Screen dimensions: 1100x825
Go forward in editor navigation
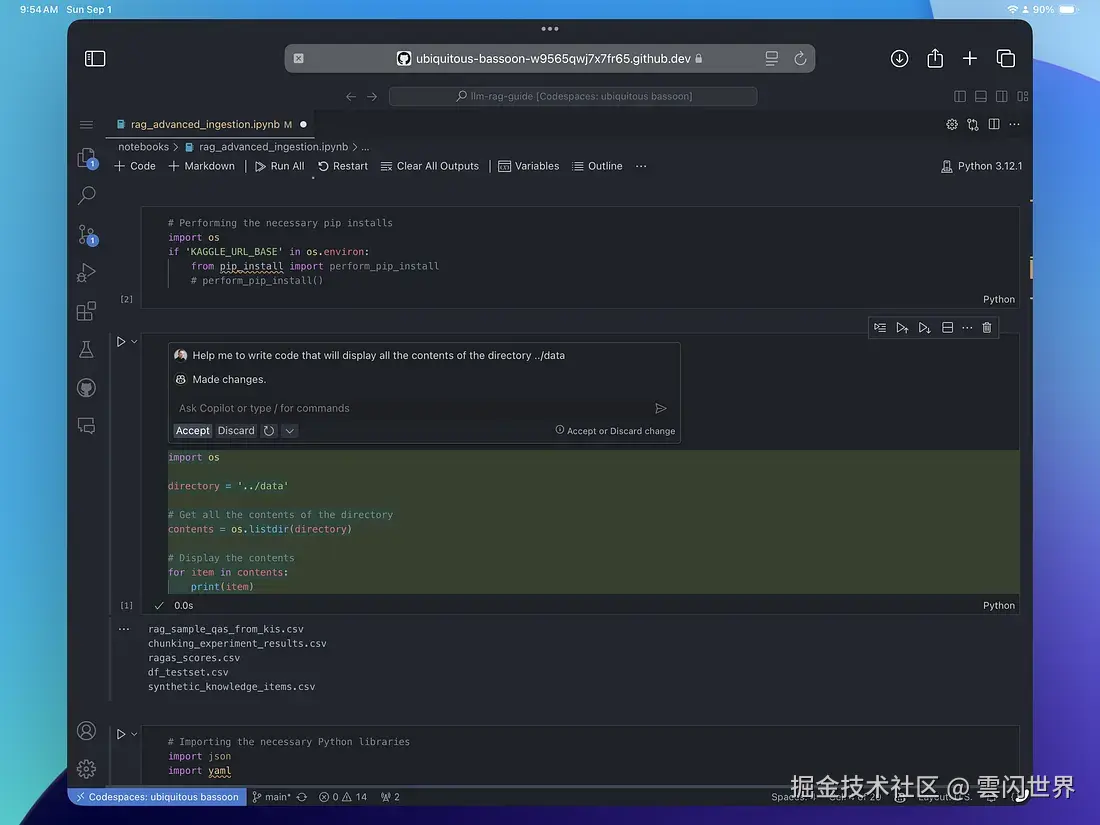372,96
